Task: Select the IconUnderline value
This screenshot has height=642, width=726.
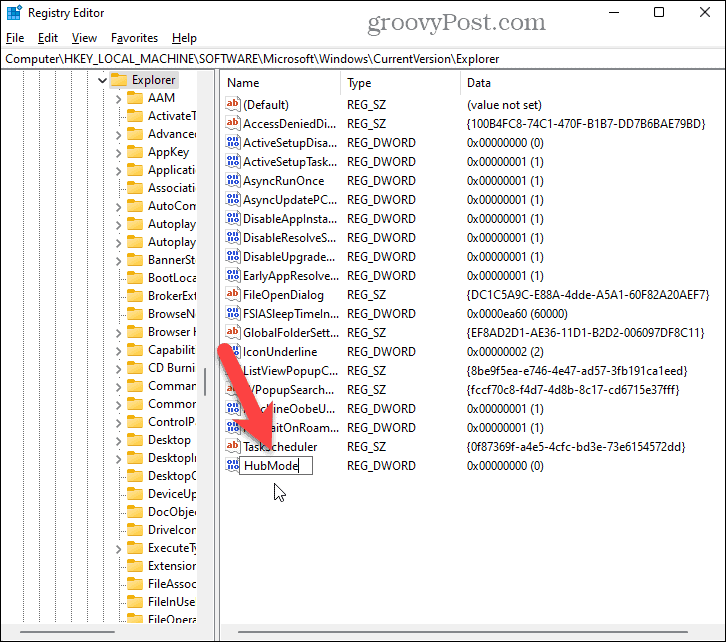Action: pos(280,352)
